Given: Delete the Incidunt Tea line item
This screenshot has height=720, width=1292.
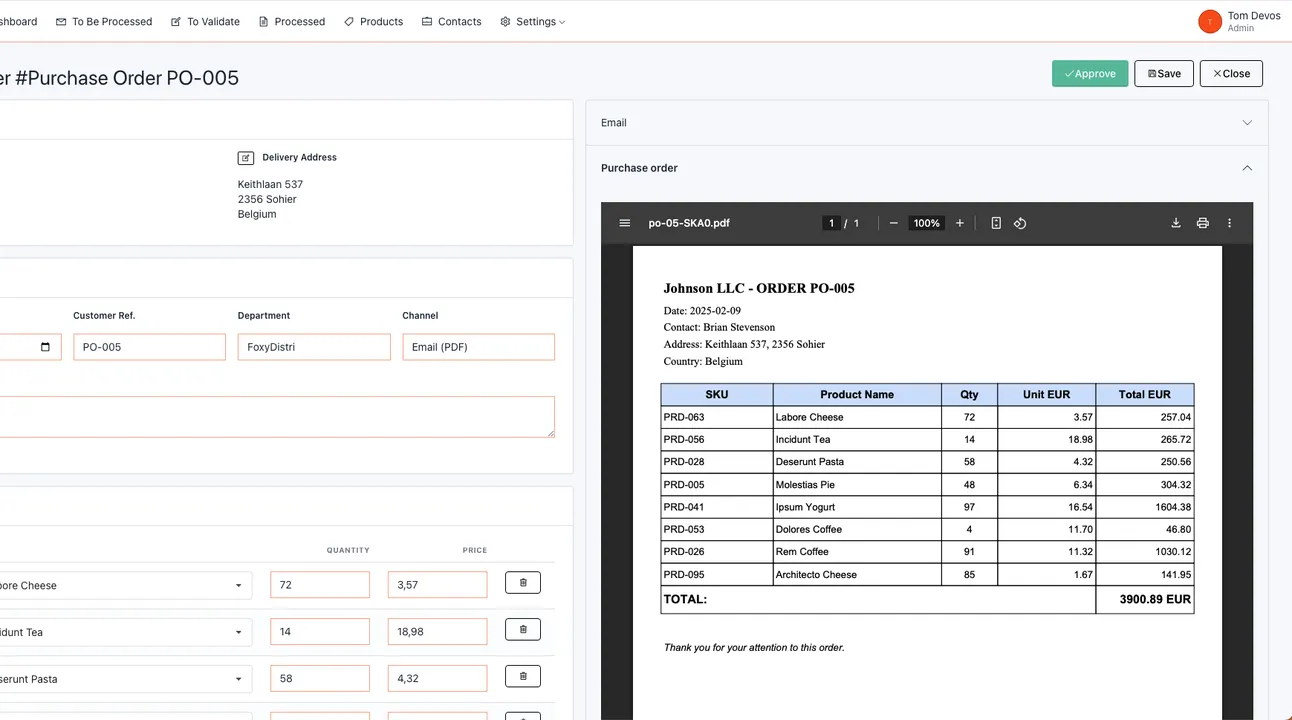Looking at the screenshot, I should (x=523, y=630).
